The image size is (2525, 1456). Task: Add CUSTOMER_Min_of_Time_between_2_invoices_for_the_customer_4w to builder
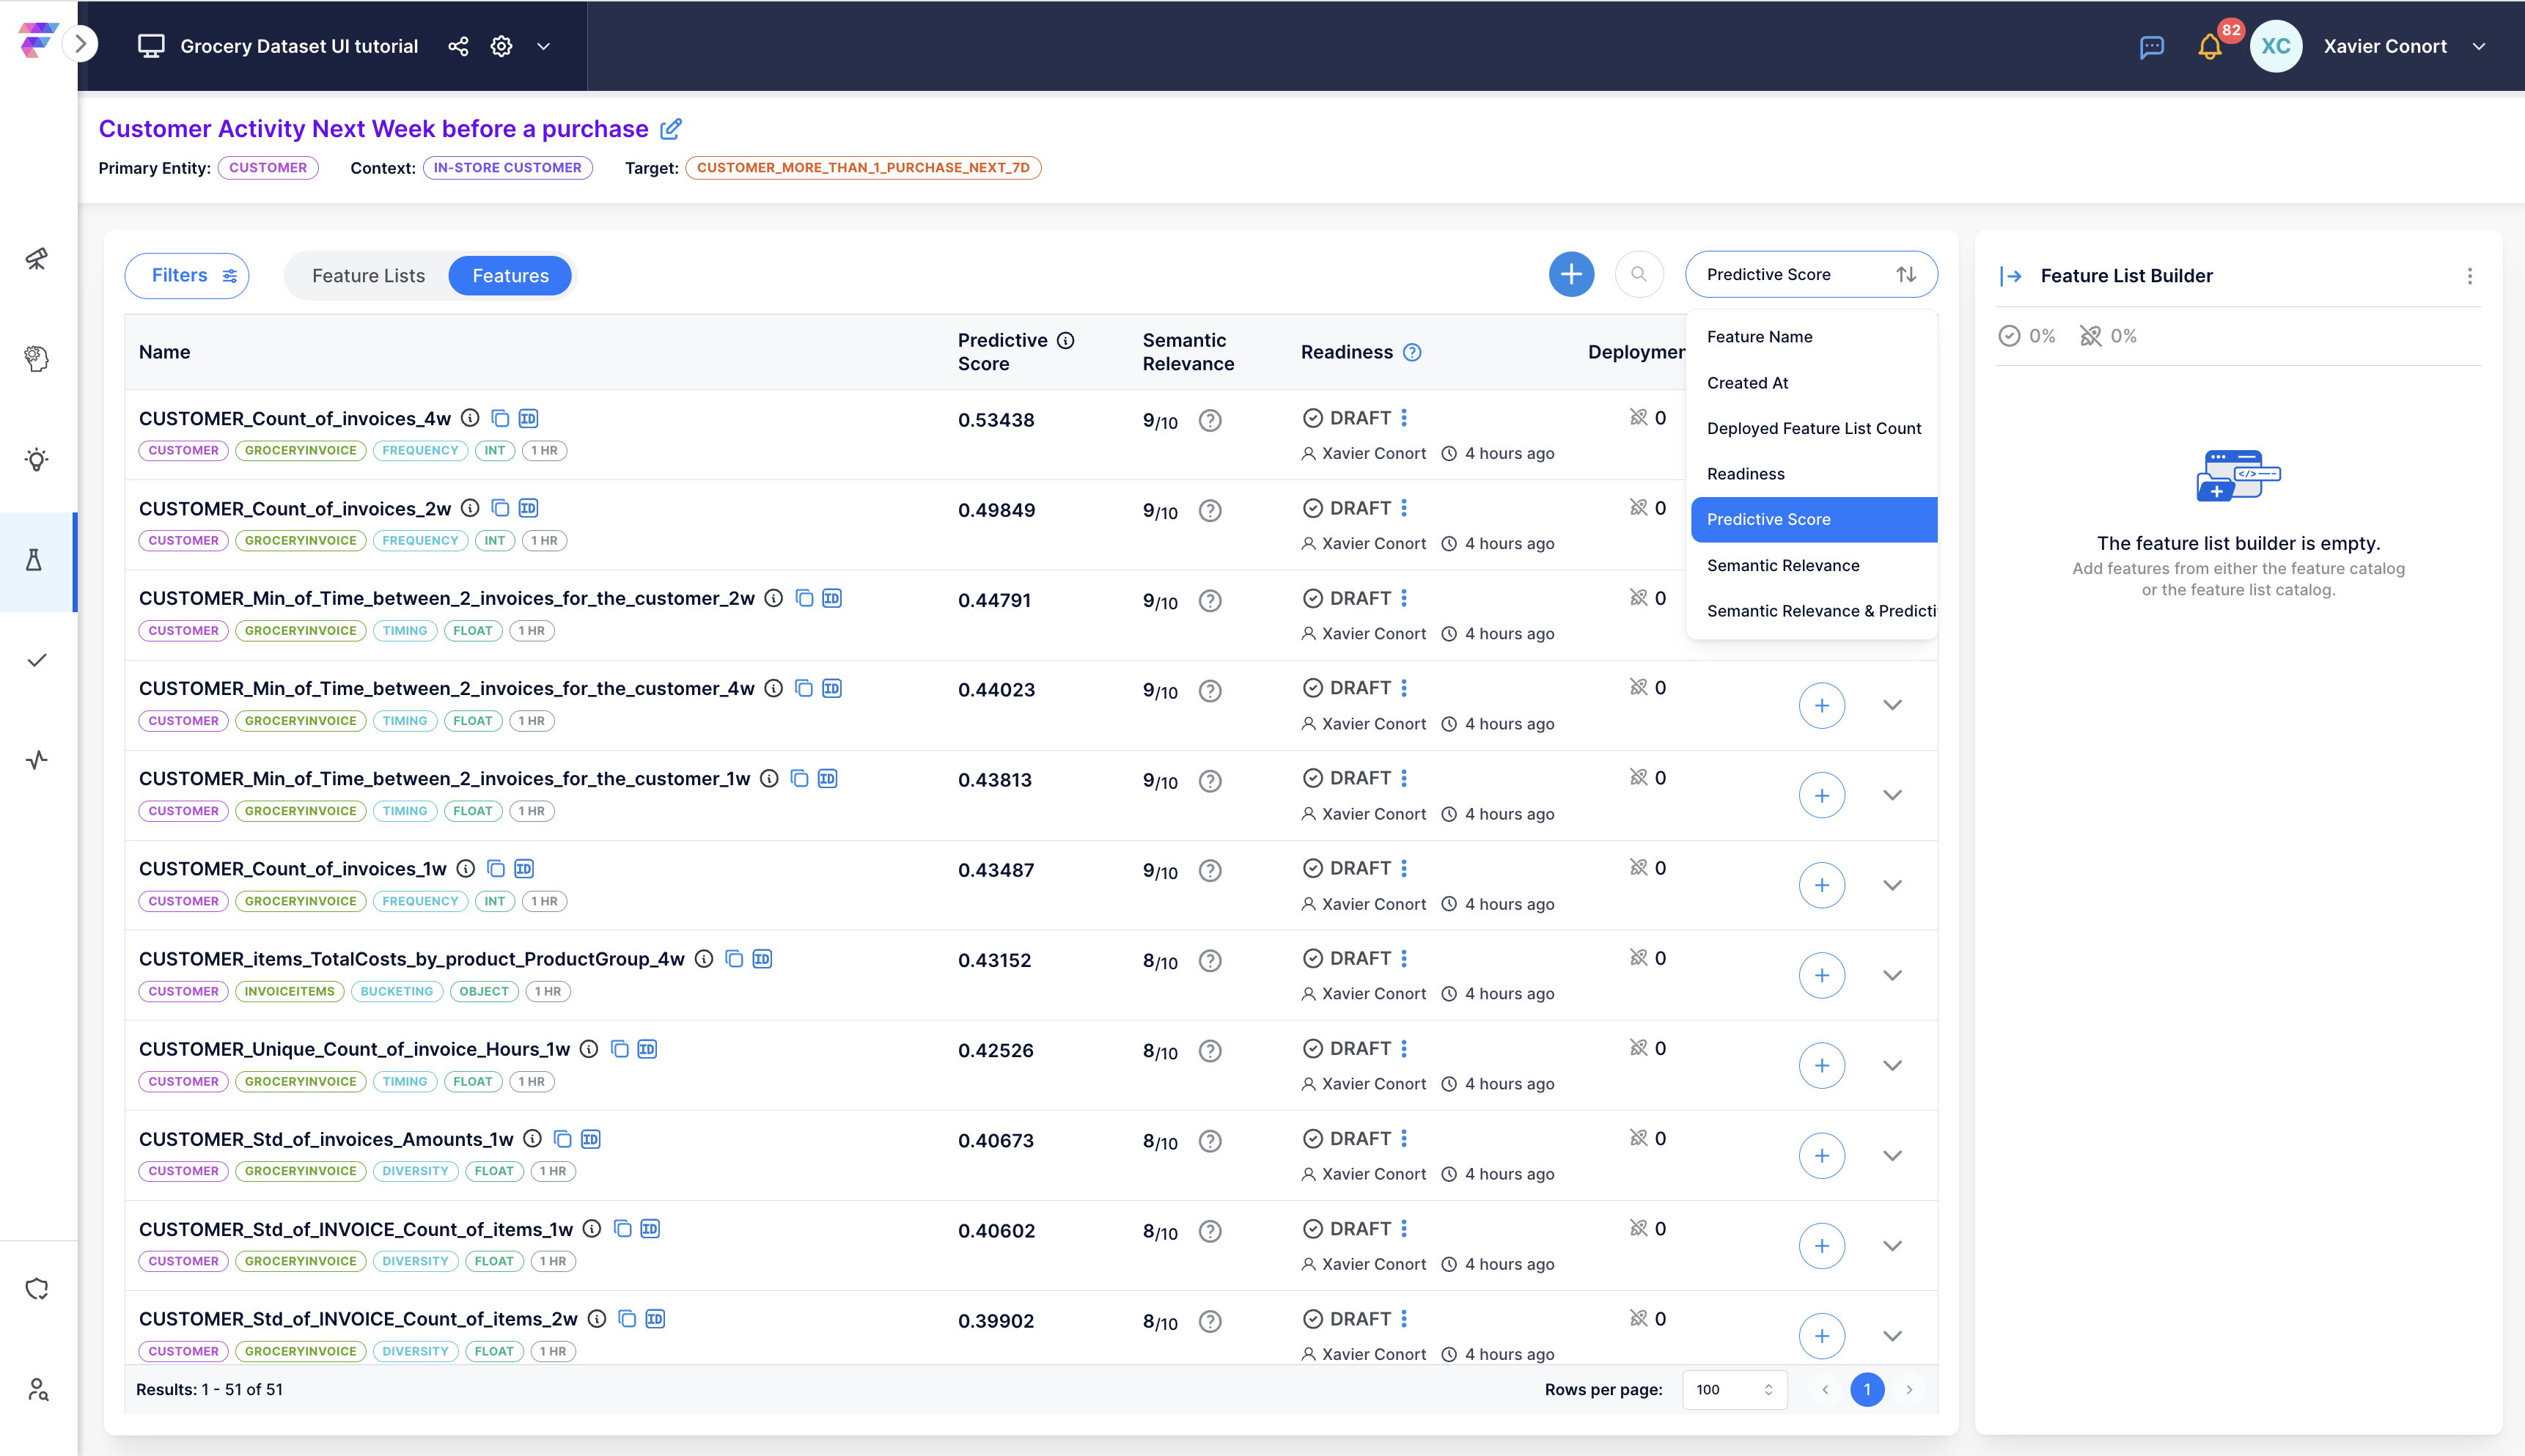pos(1822,706)
